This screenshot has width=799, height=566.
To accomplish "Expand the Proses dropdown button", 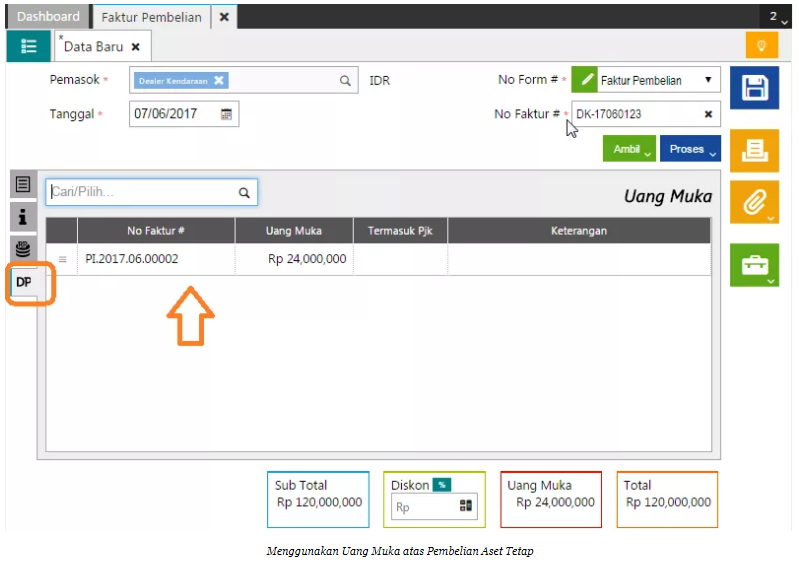I will (x=690, y=149).
